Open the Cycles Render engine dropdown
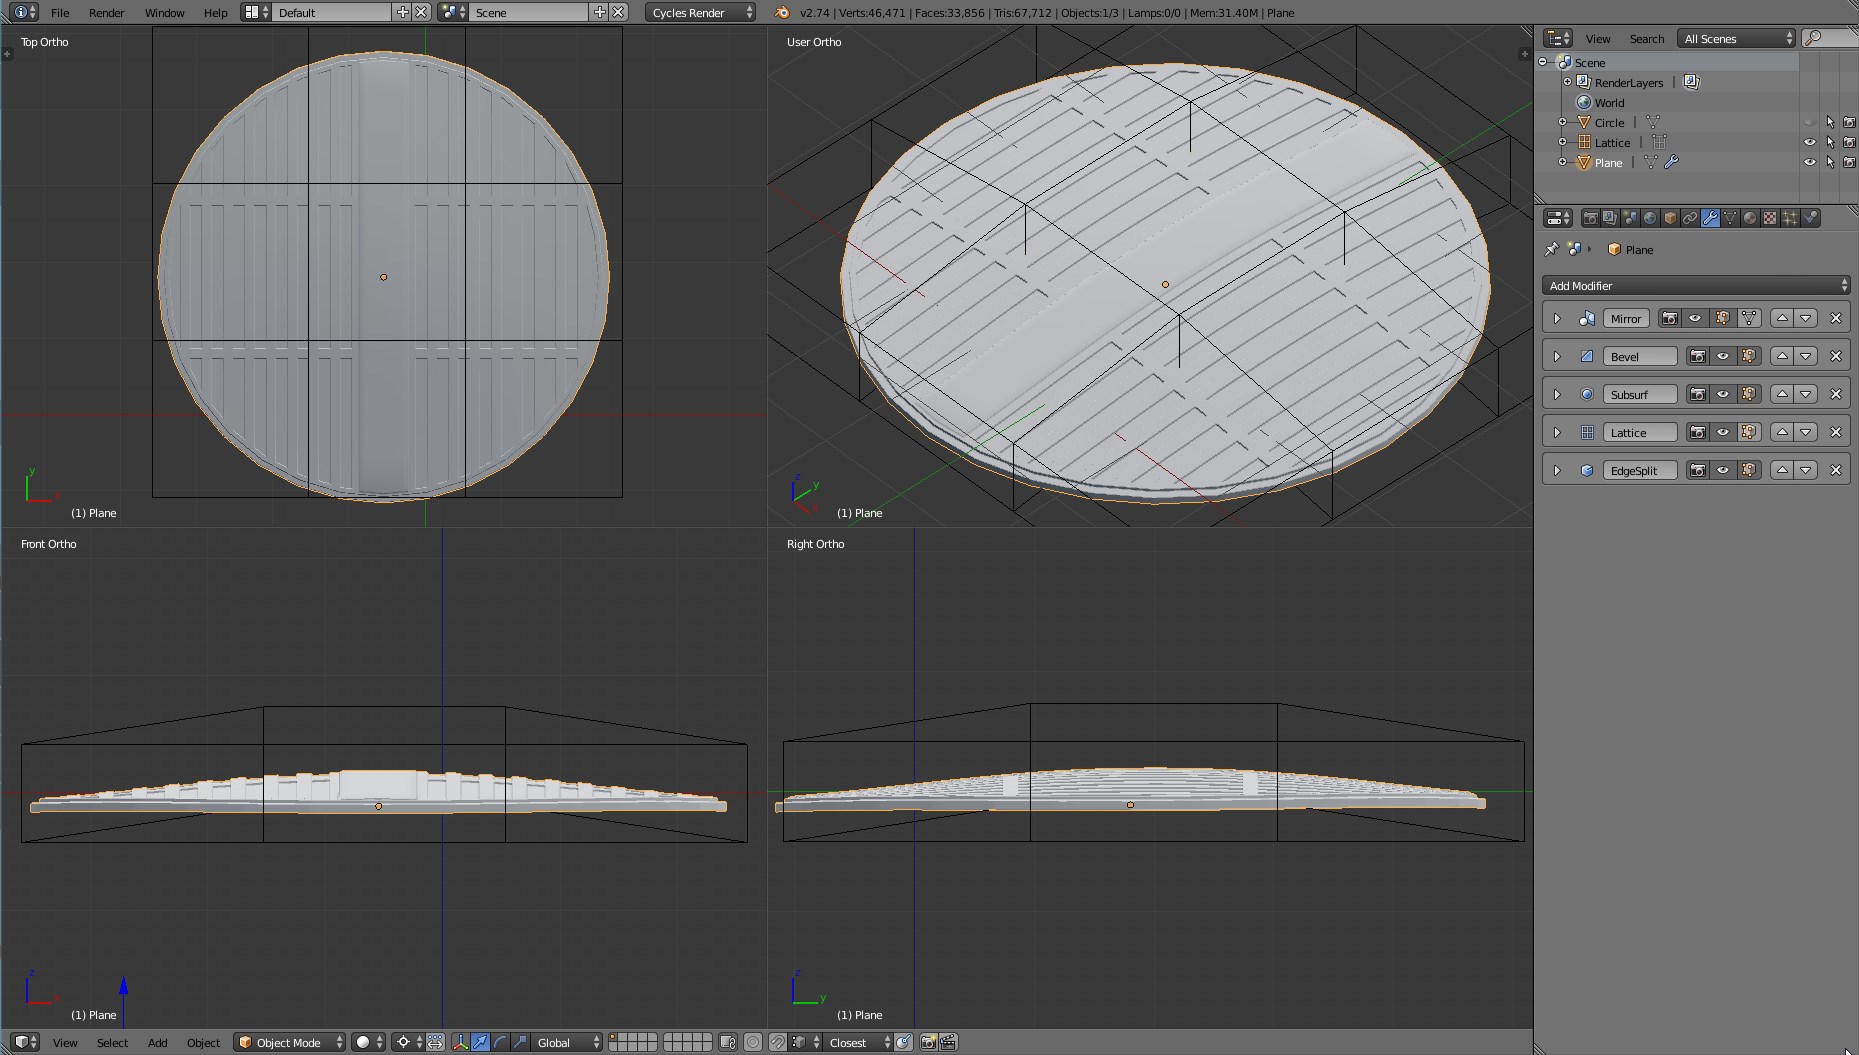 [x=700, y=12]
